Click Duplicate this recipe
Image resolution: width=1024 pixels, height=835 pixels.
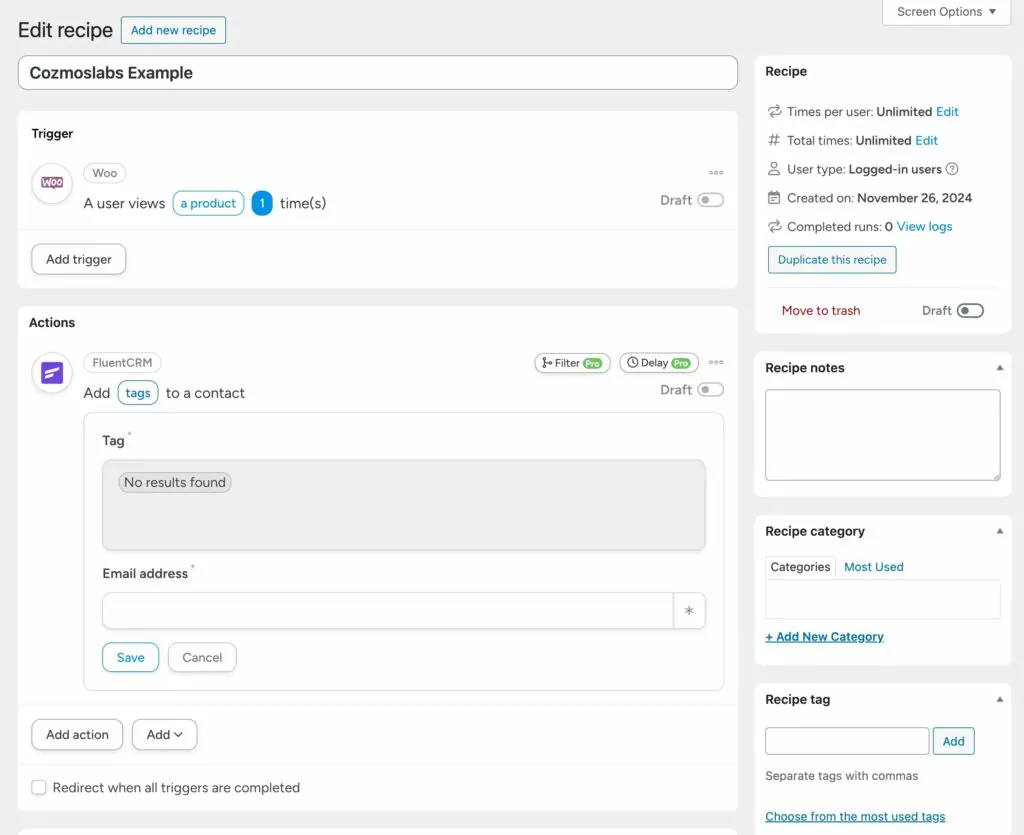(x=832, y=260)
